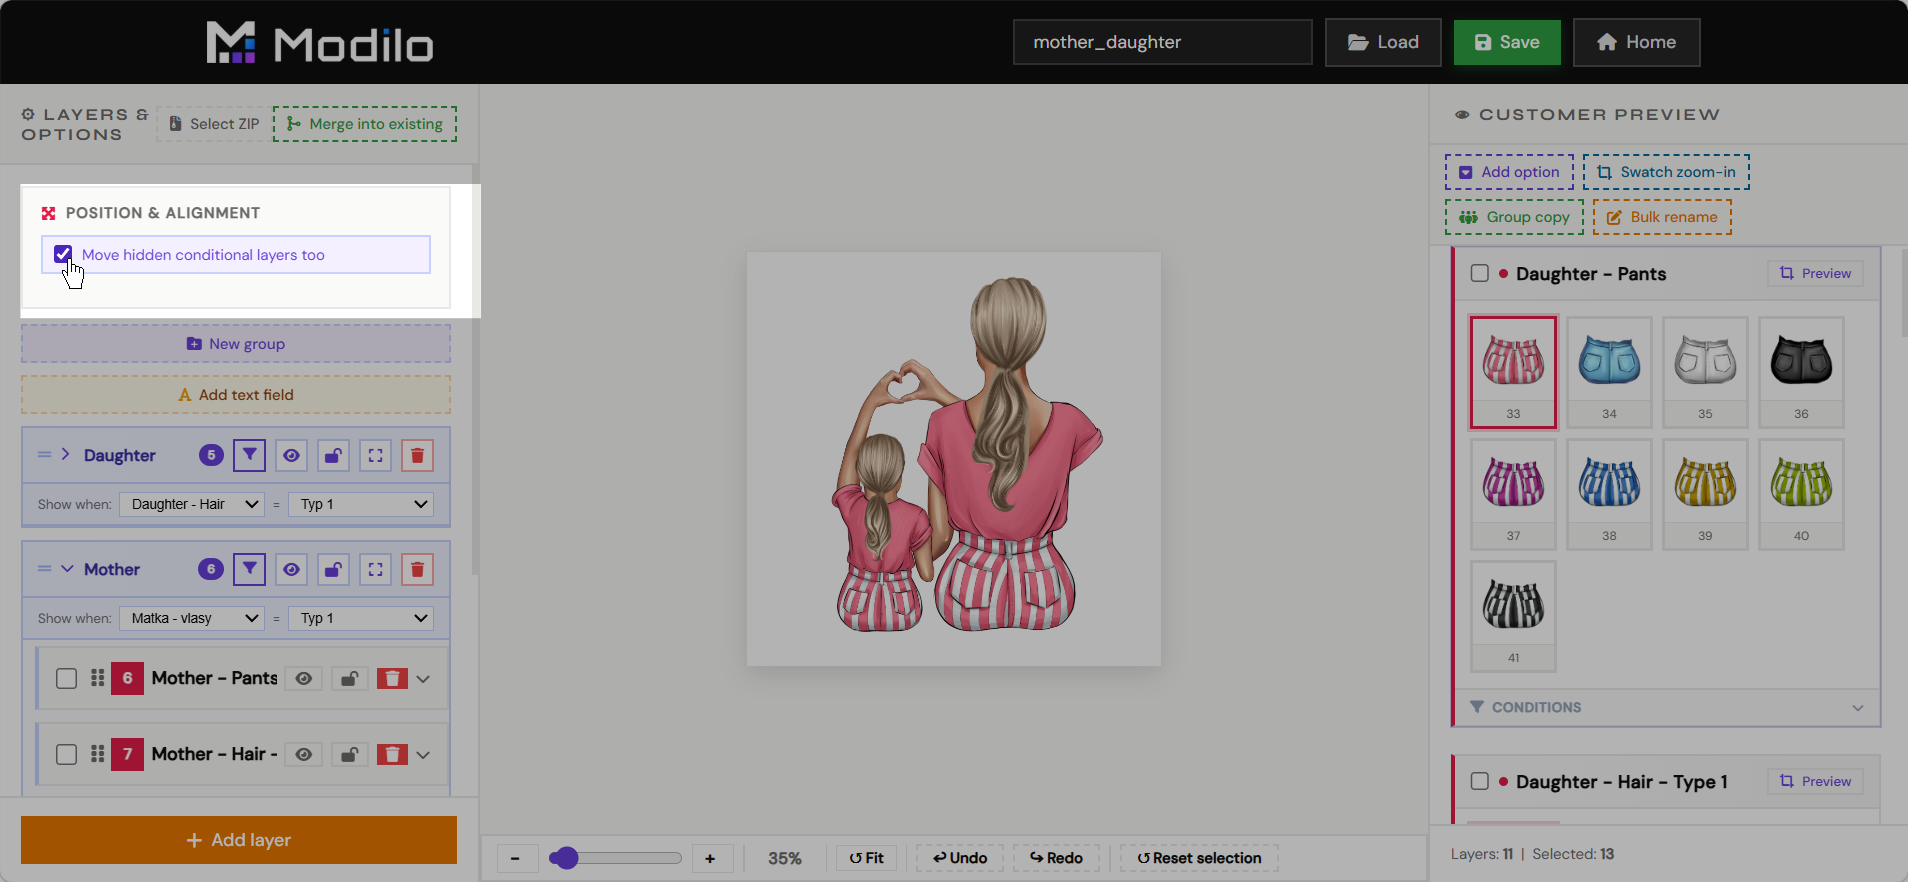The height and width of the screenshot is (882, 1908).
Task: Click the Conditions filter icon
Action: [1477, 707]
